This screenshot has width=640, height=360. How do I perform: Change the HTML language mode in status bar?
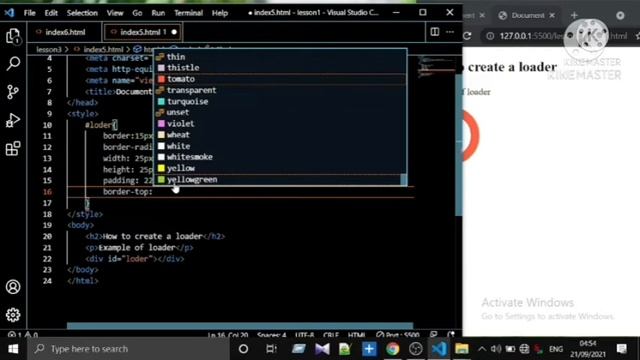(x=356, y=335)
